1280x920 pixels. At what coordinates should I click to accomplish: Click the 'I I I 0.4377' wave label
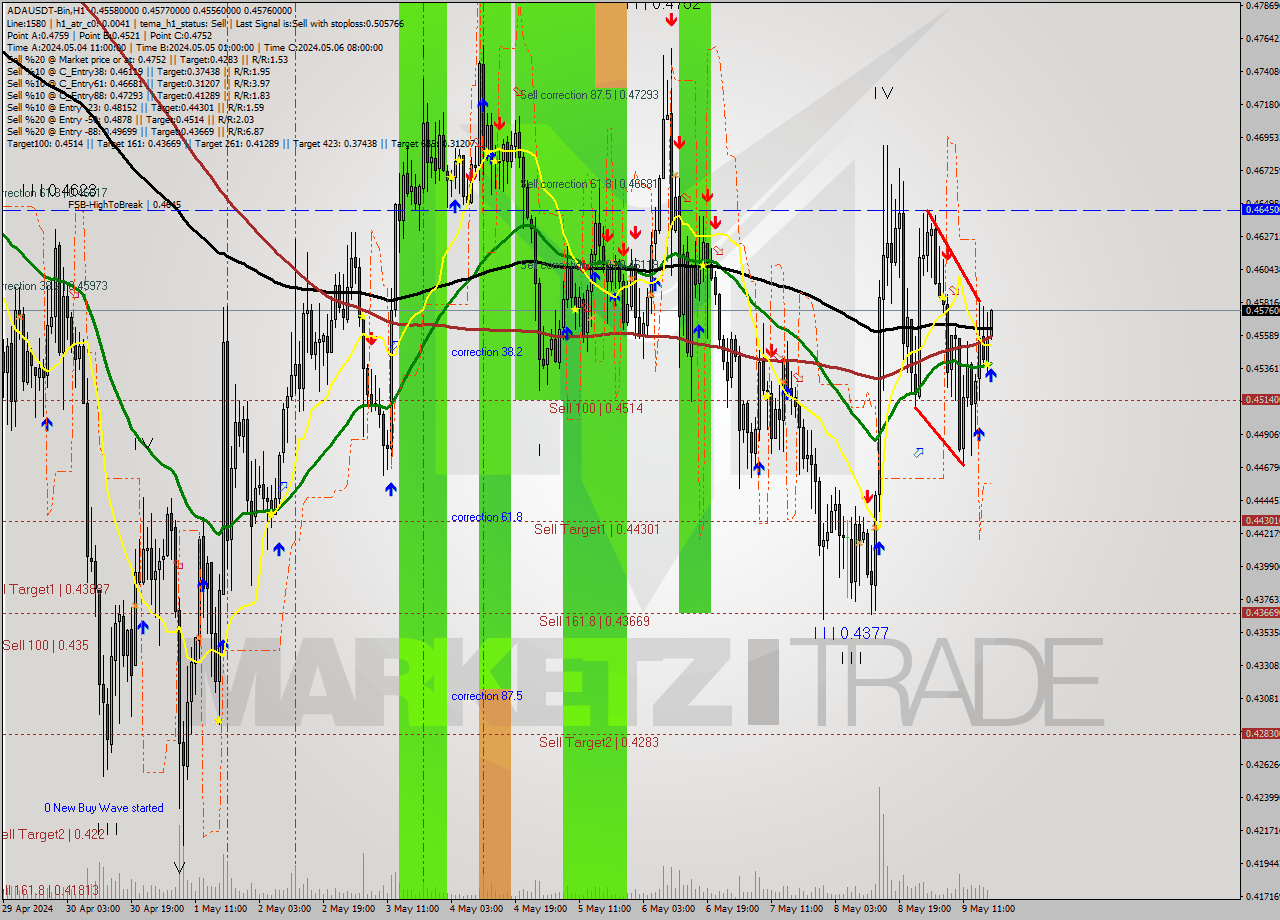[850, 633]
